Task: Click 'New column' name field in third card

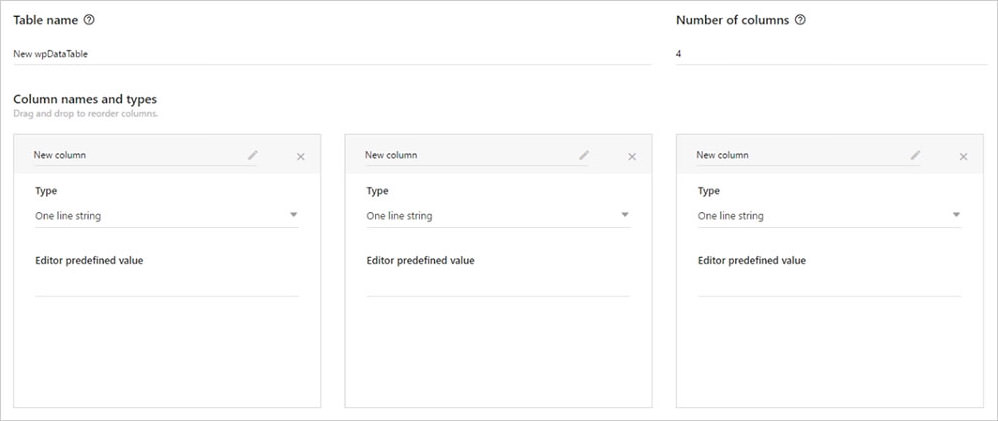Action: [808, 155]
